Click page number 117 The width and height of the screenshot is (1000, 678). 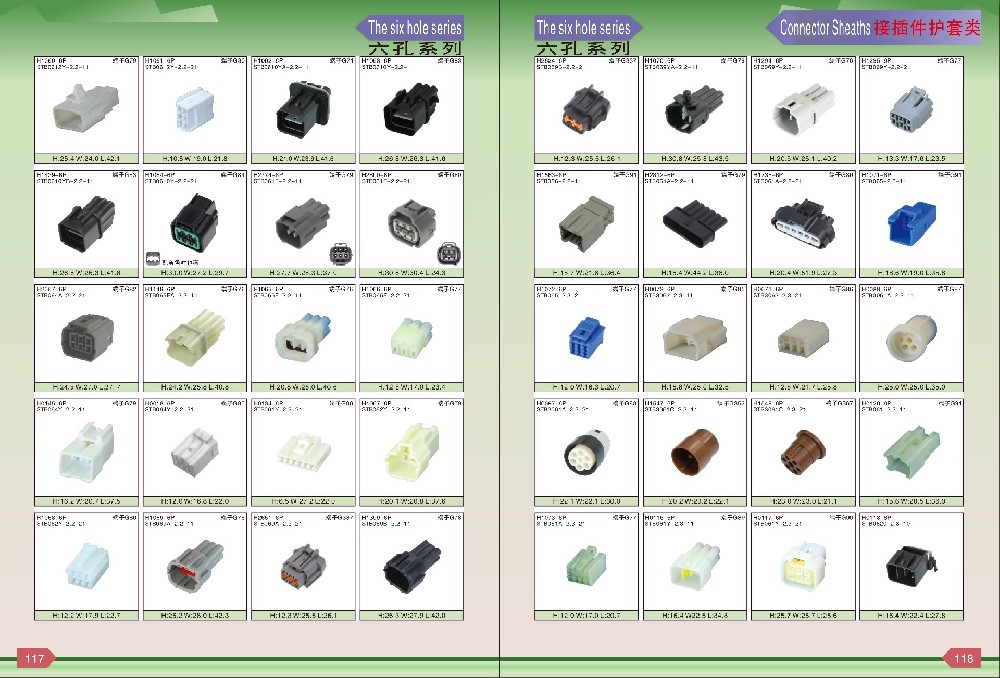click(x=34, y=658)
